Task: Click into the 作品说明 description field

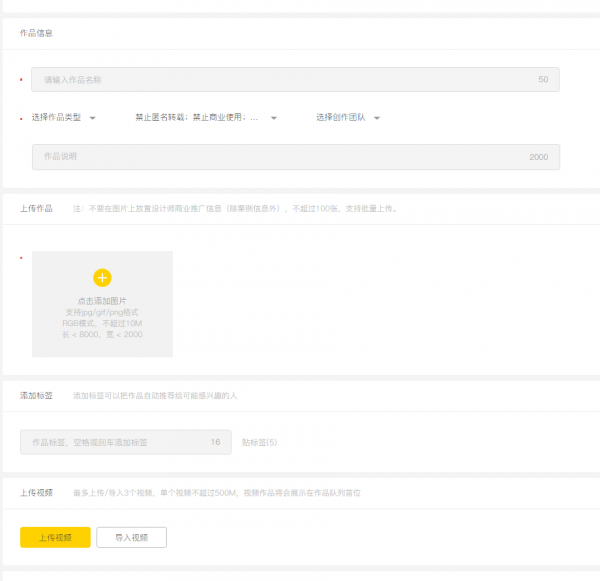Action: [x=280, y=157]
